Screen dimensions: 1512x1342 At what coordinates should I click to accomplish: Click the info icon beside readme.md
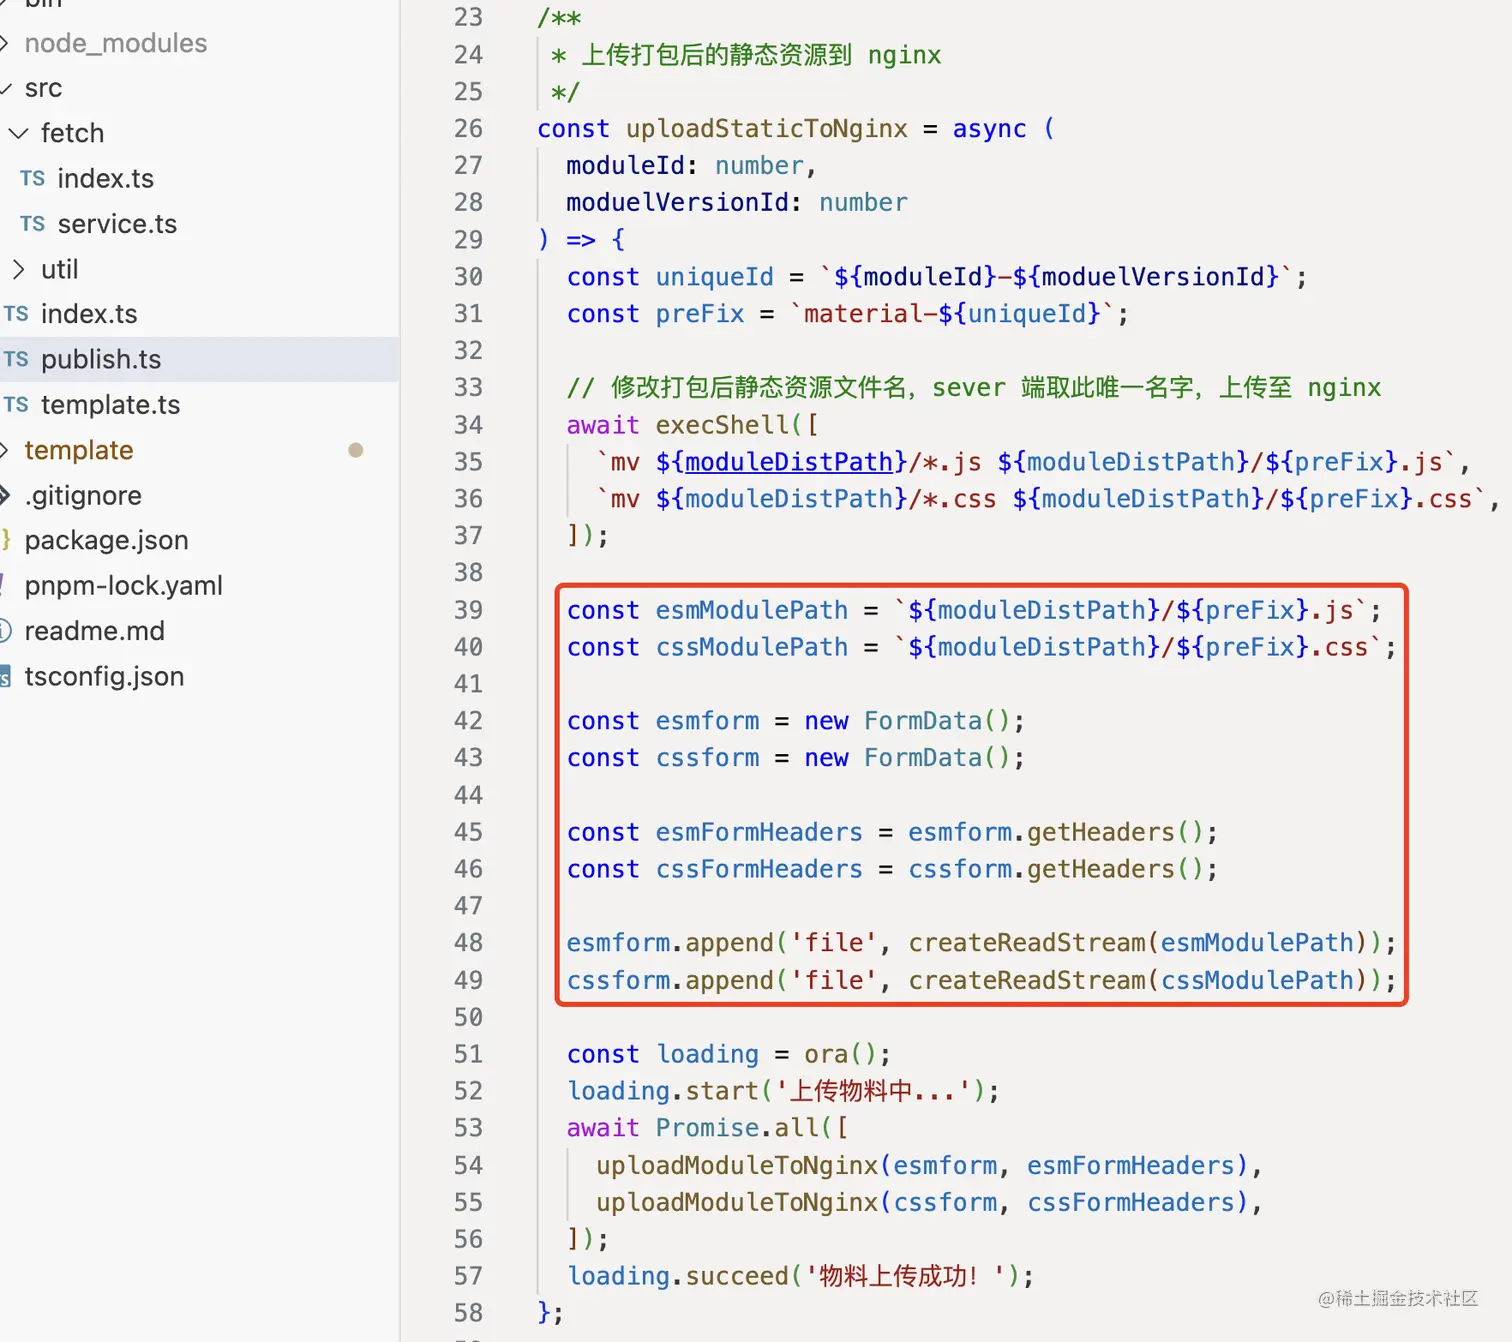(5, 631)
